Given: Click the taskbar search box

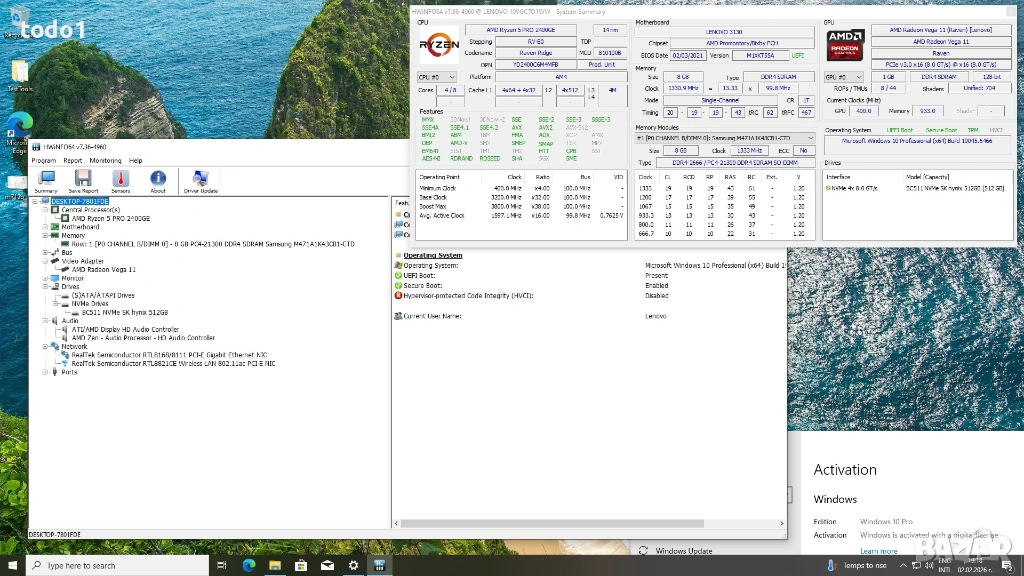Looking at the screenshot, I should [x=117, y=565].
